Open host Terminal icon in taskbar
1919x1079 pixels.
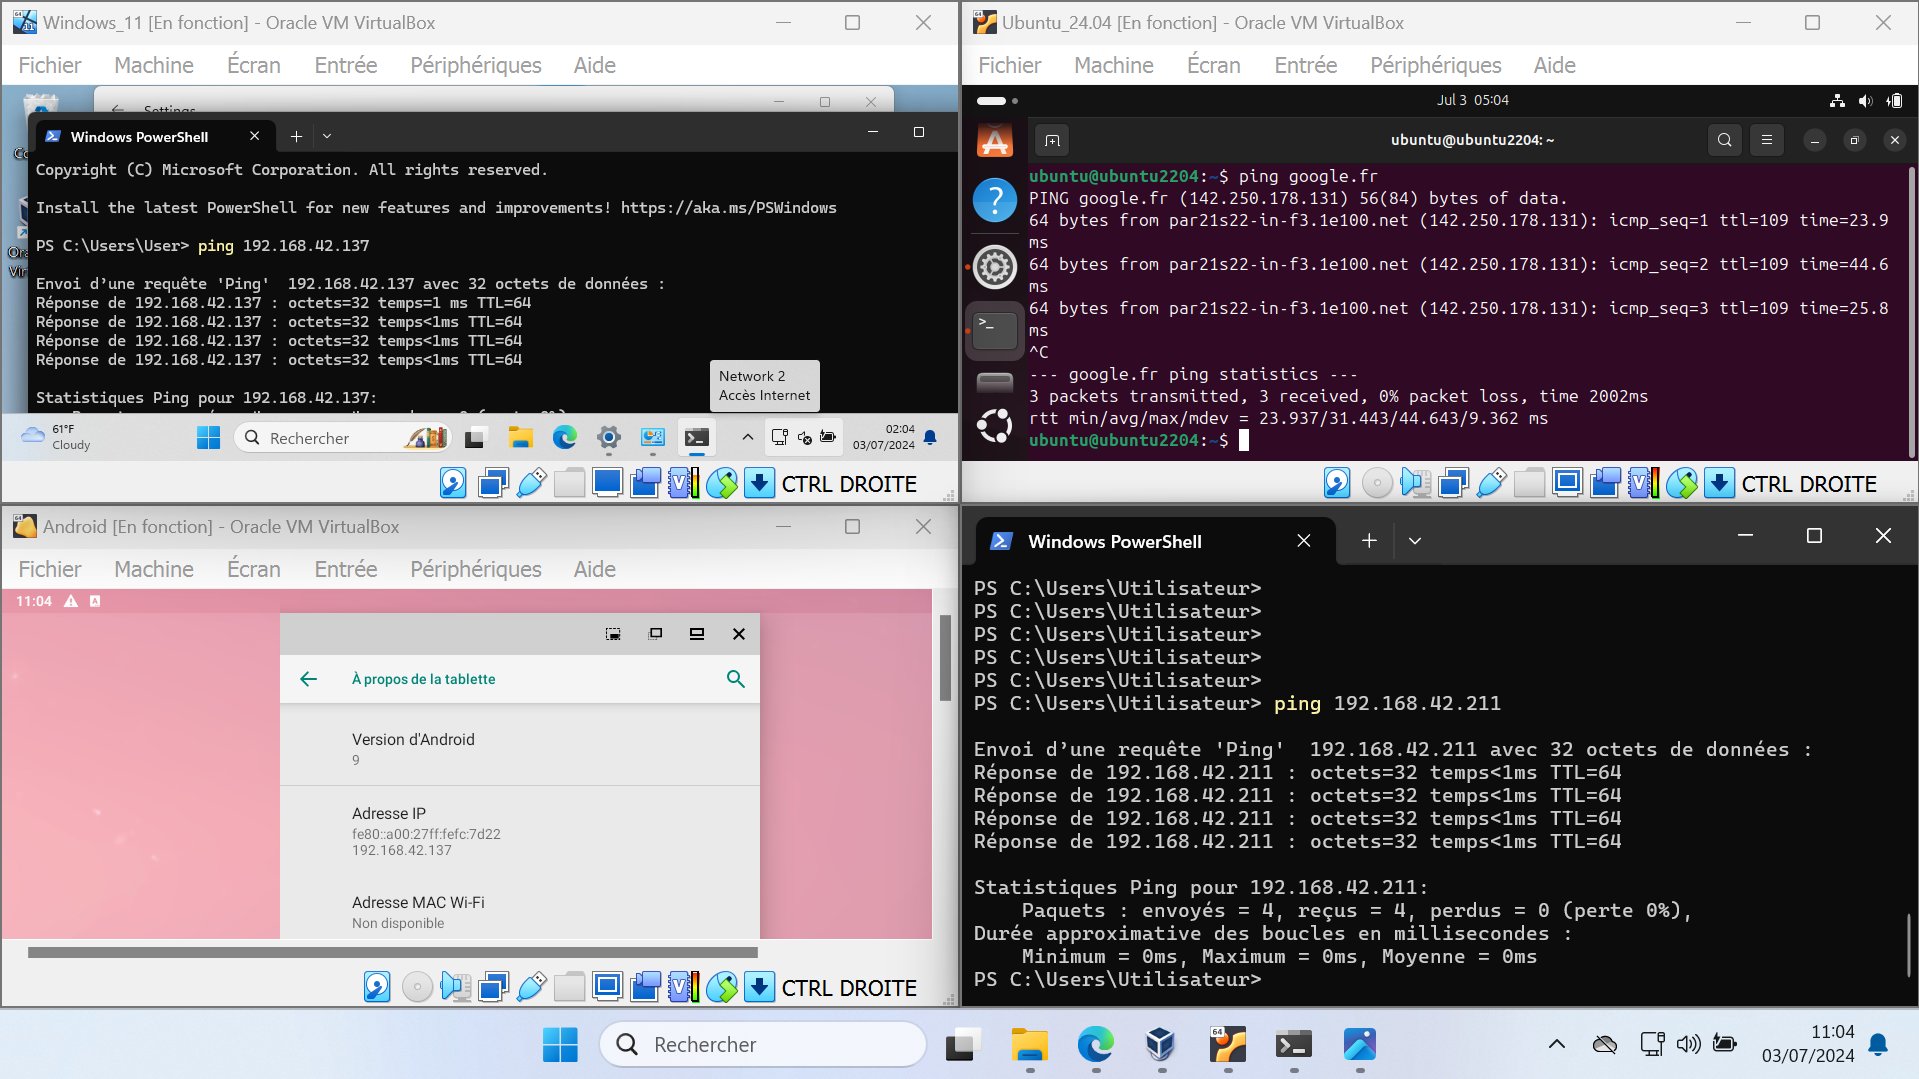(x=1294, y=1044)
